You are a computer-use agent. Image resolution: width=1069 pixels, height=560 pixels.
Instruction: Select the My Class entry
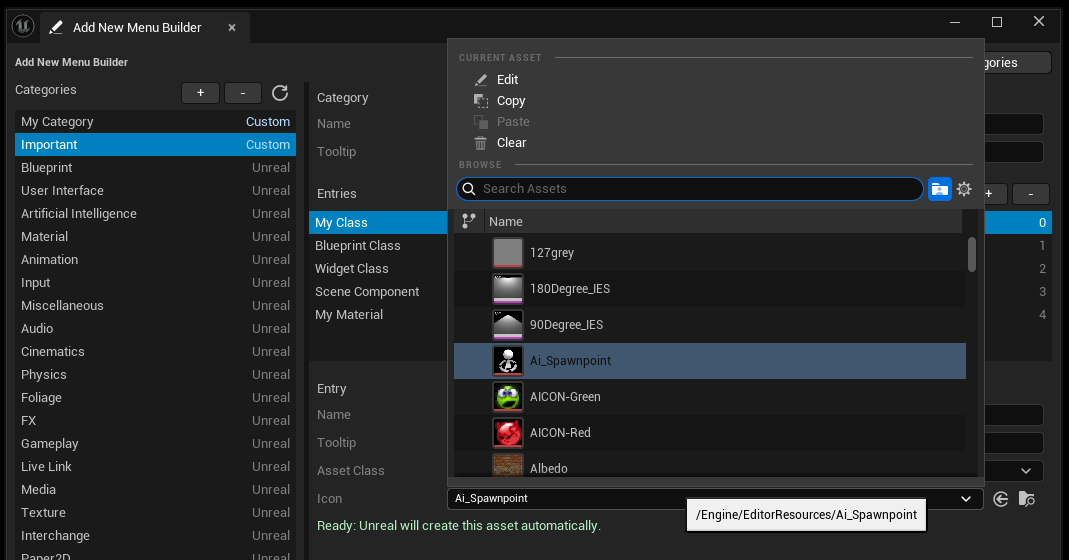click(x=378, y=223)
